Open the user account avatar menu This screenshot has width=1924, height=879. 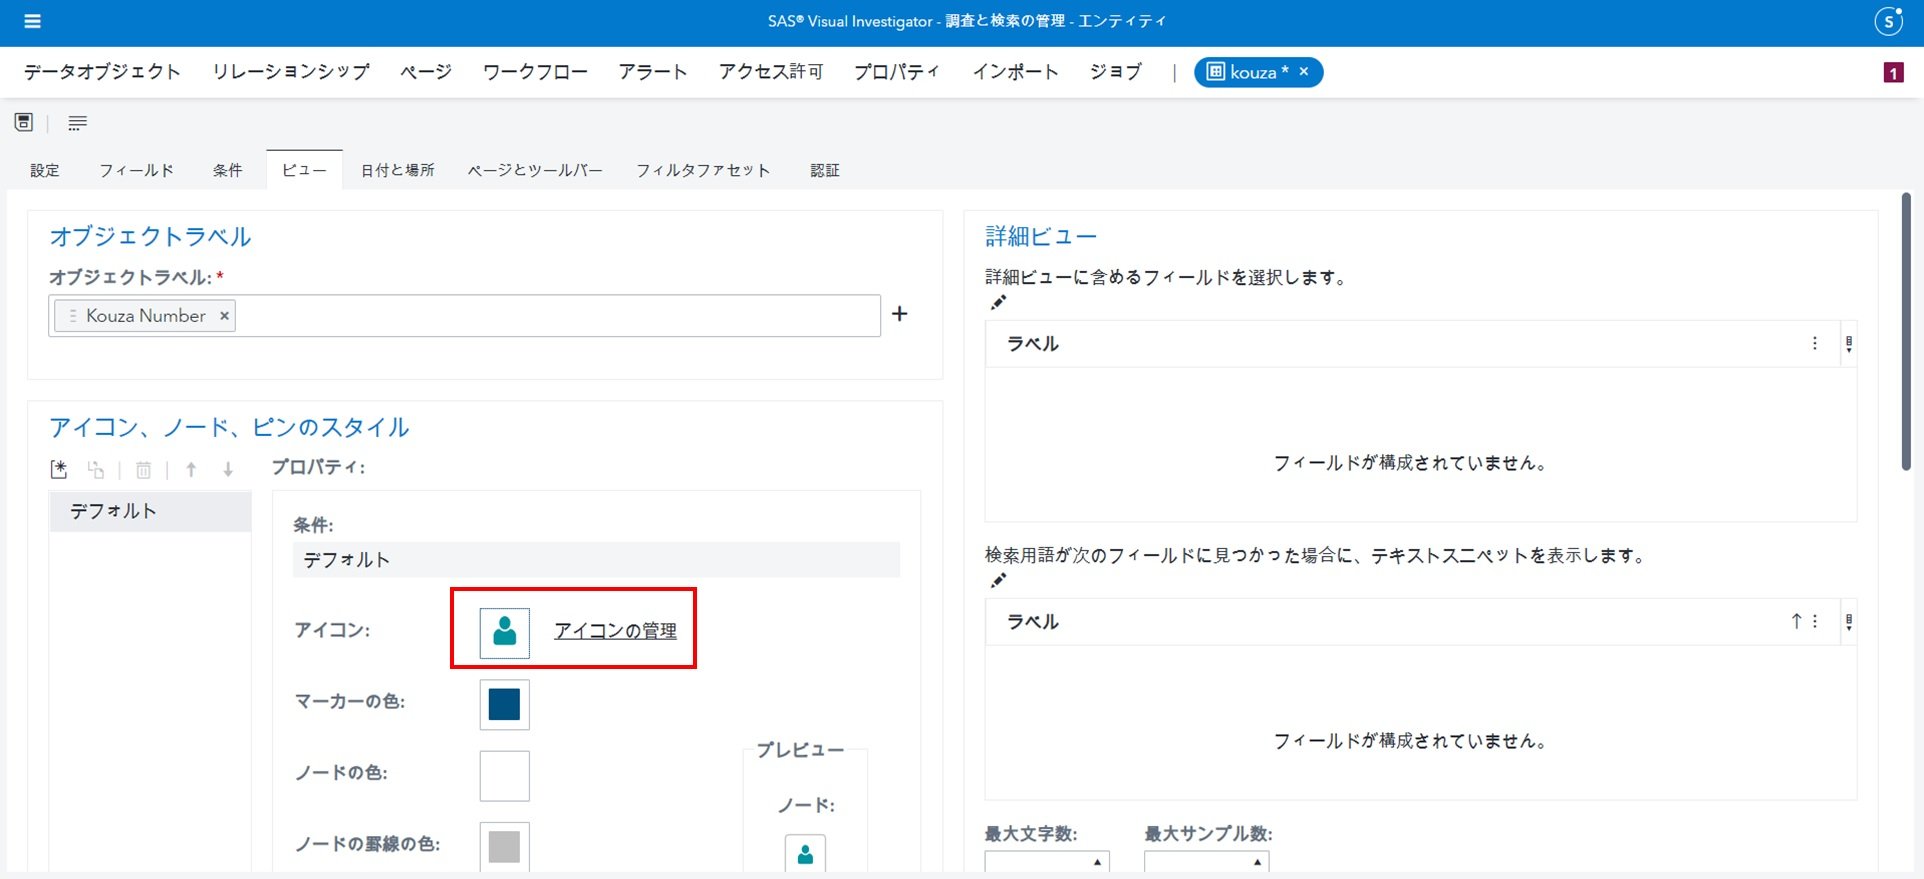tap(1888, 21)
